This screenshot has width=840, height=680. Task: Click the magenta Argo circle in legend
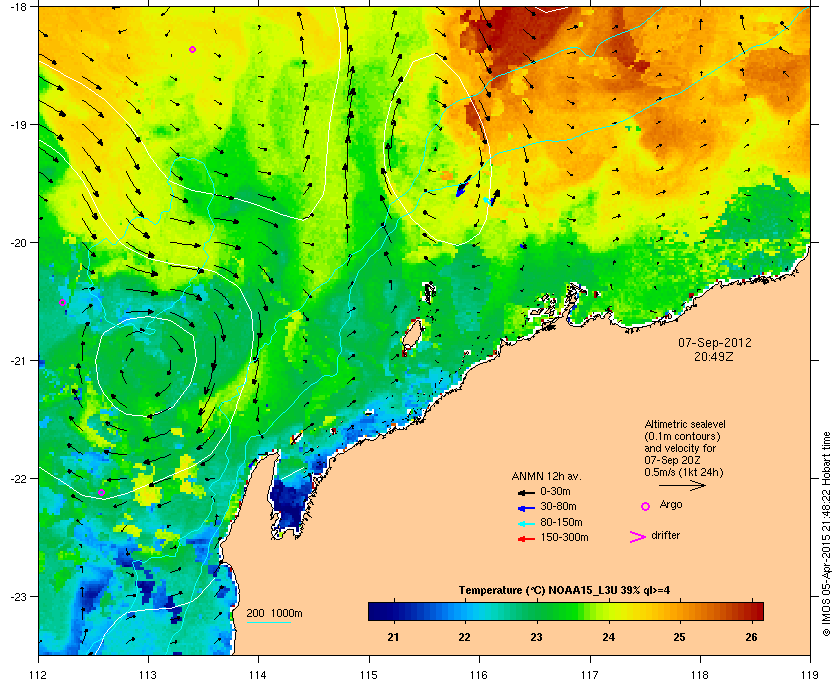646,506
